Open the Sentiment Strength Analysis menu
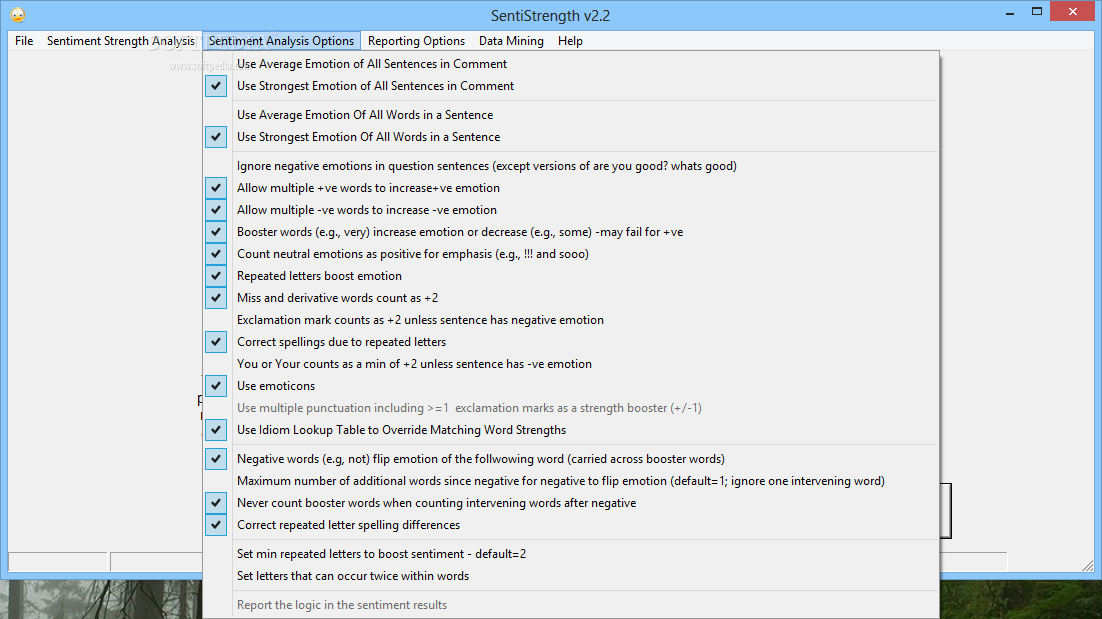The image size is (1102, 619). [120, 41]
